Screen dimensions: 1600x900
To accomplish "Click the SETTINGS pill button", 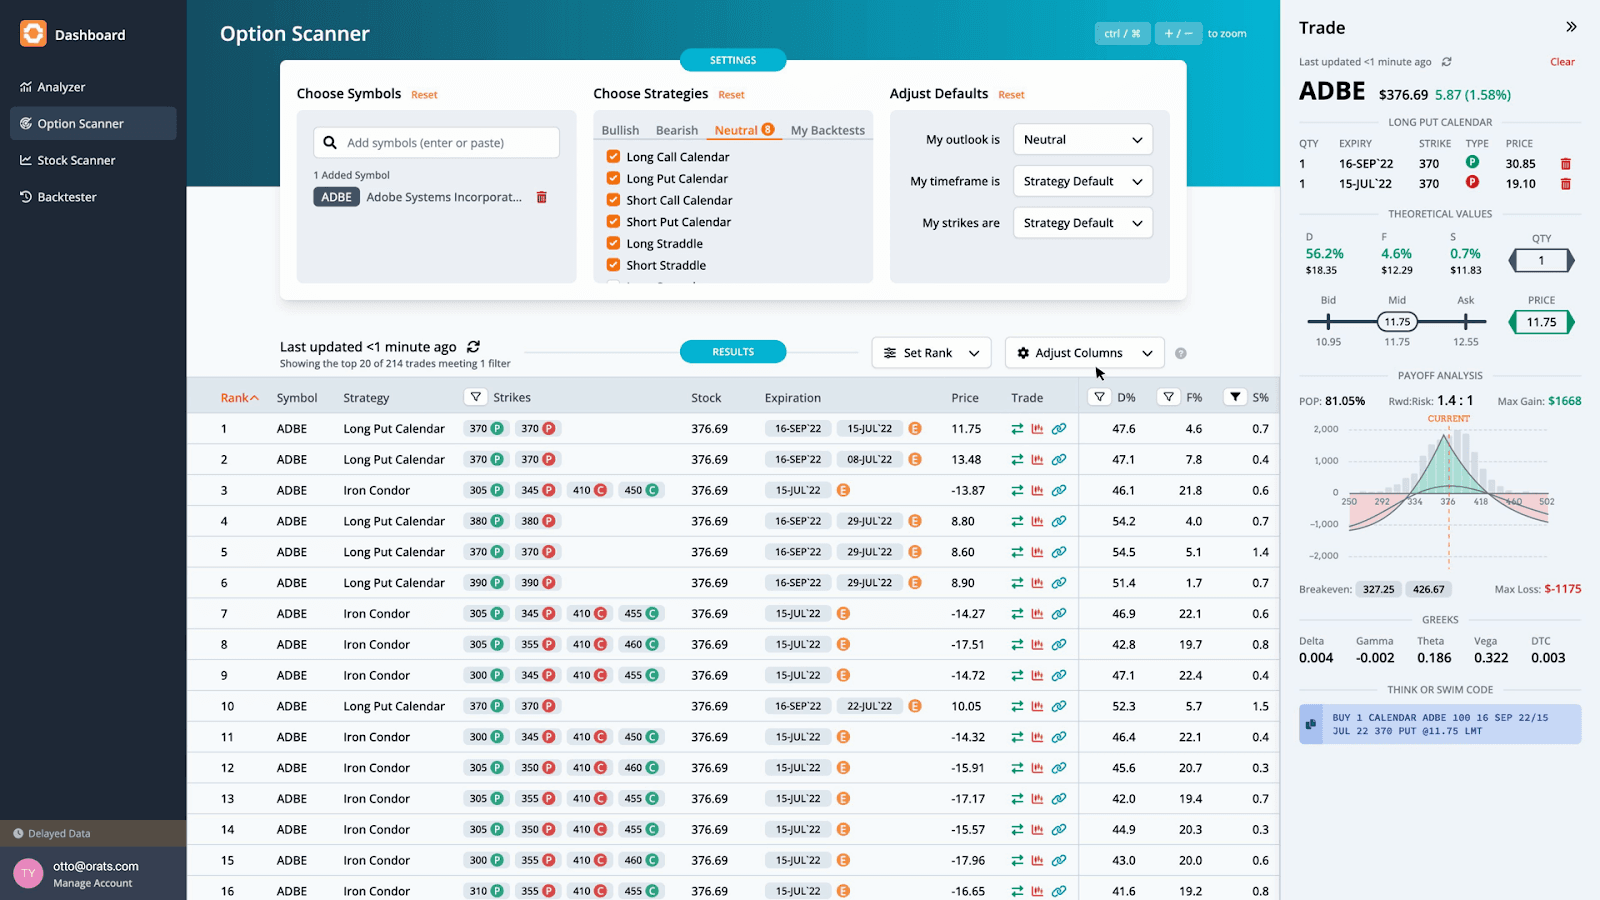I will pos(733,60).
